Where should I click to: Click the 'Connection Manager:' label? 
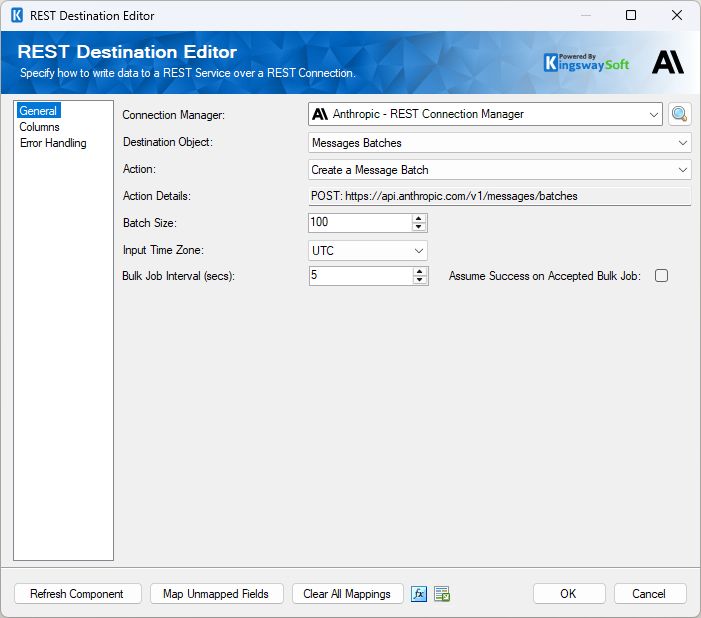173,115
